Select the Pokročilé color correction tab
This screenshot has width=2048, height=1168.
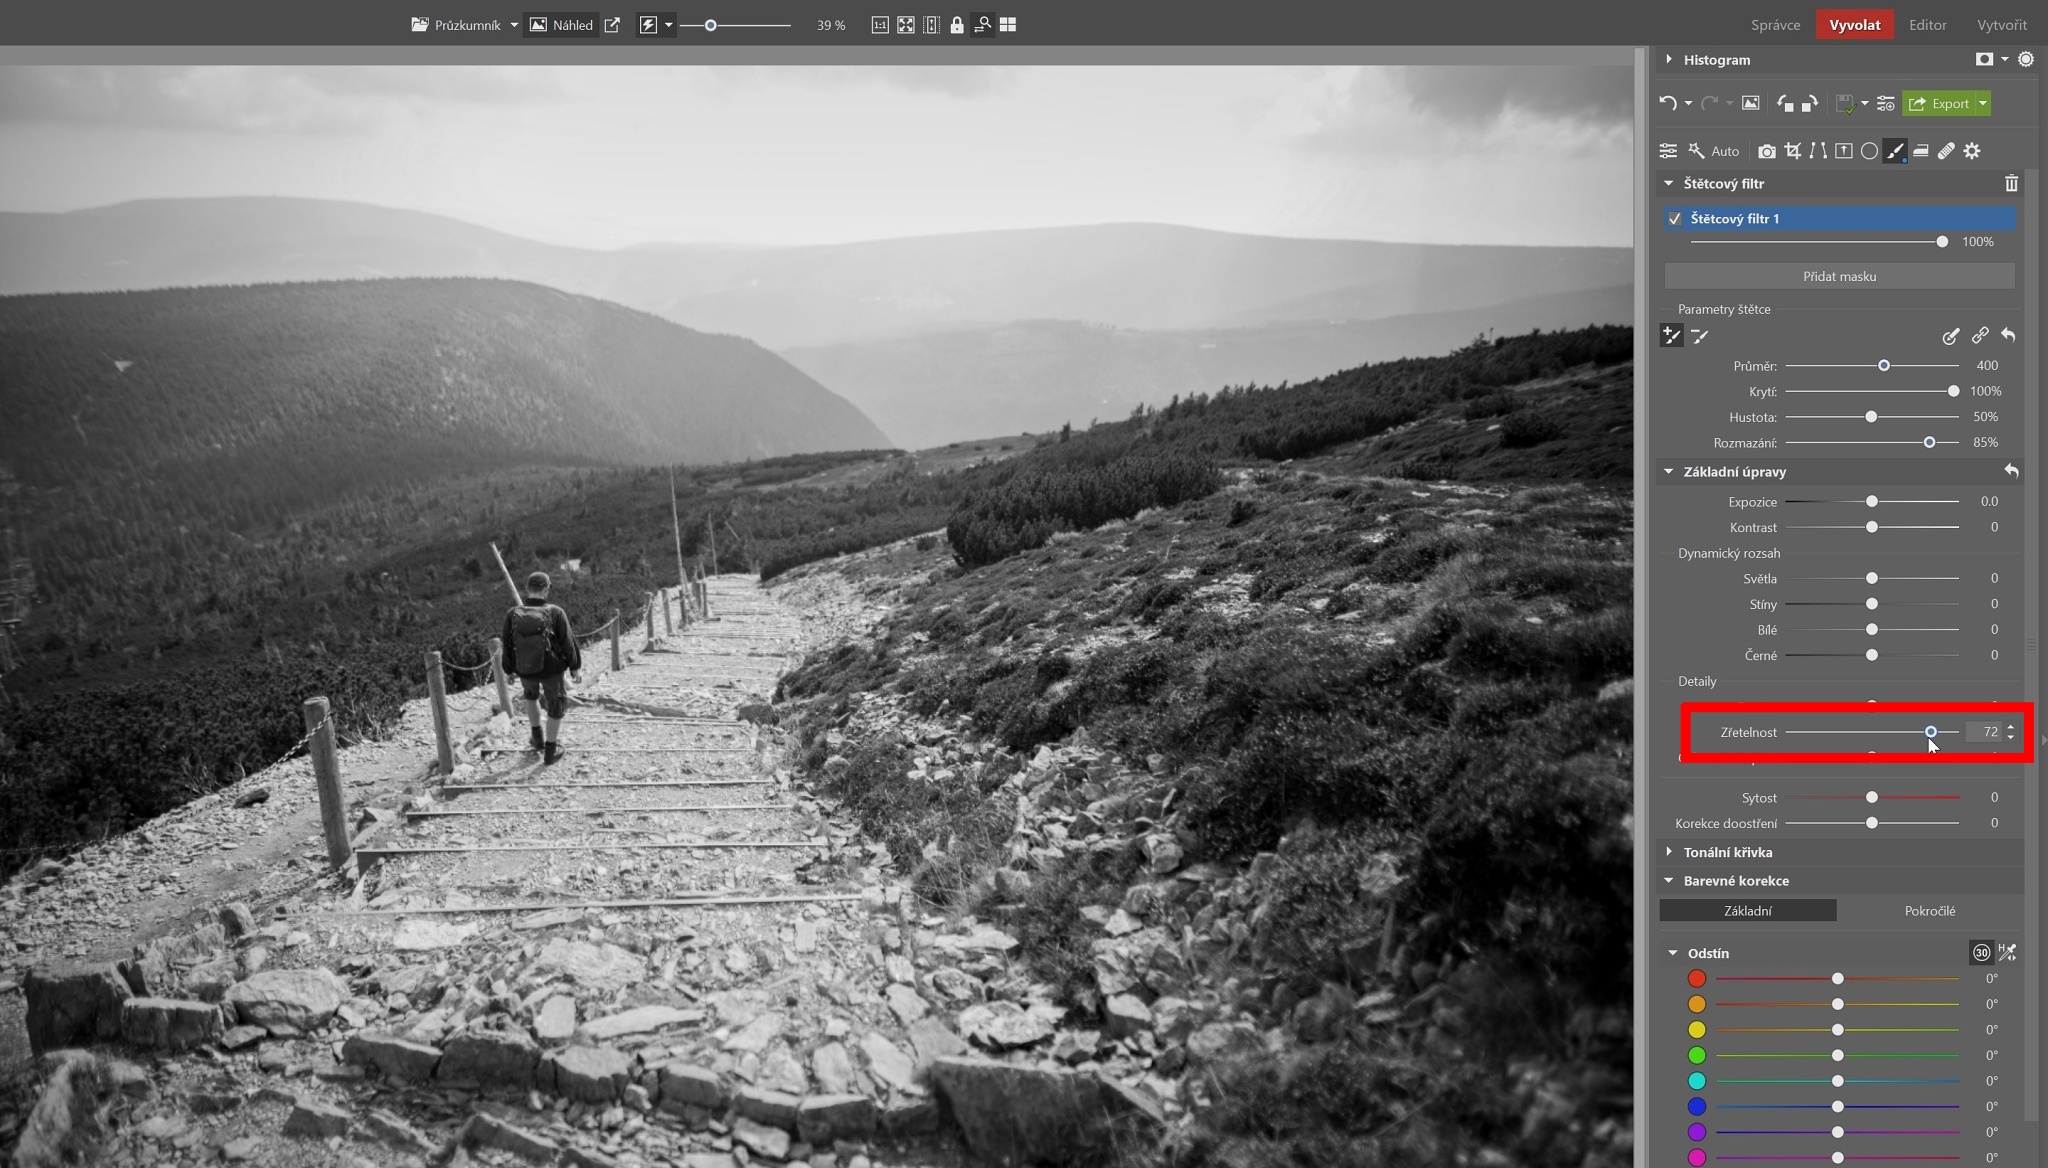pyautogui.click(x=1929, y=911)
